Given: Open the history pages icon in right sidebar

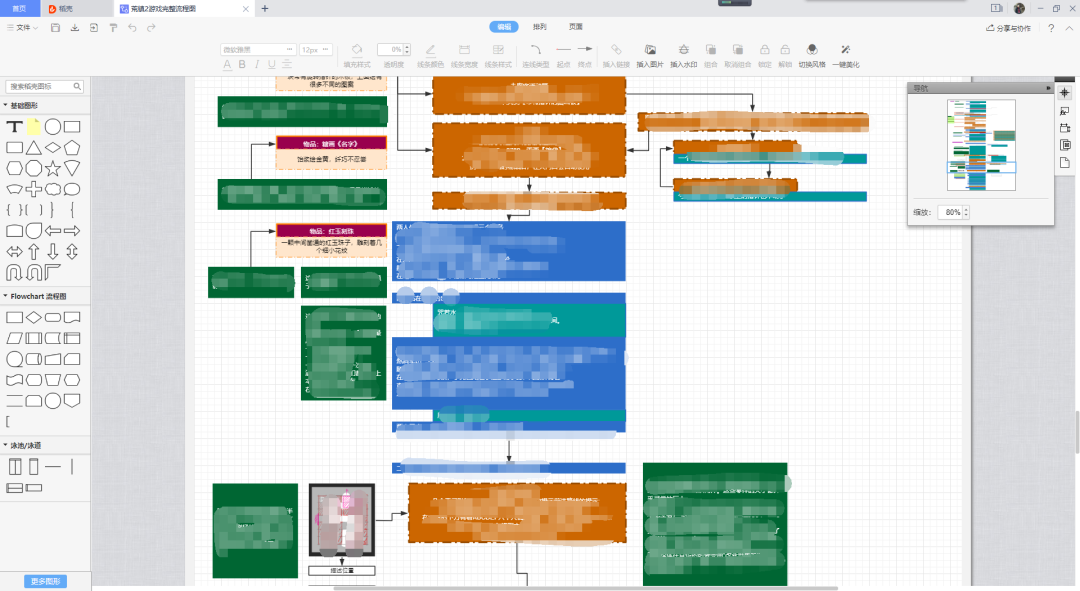Looking at the screenshot, I should click(1065, 145).
